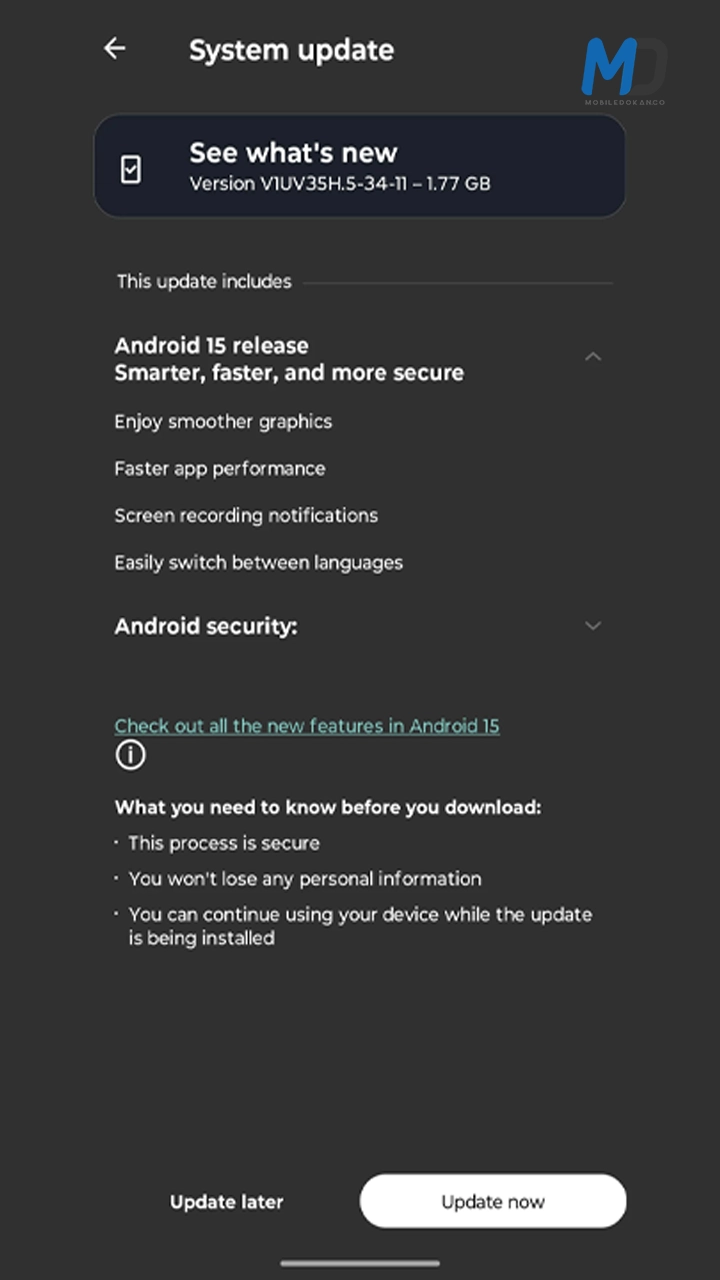Tap the update checkmark device icon
This screenshot has height=1280, width=720.
(131, 169)
